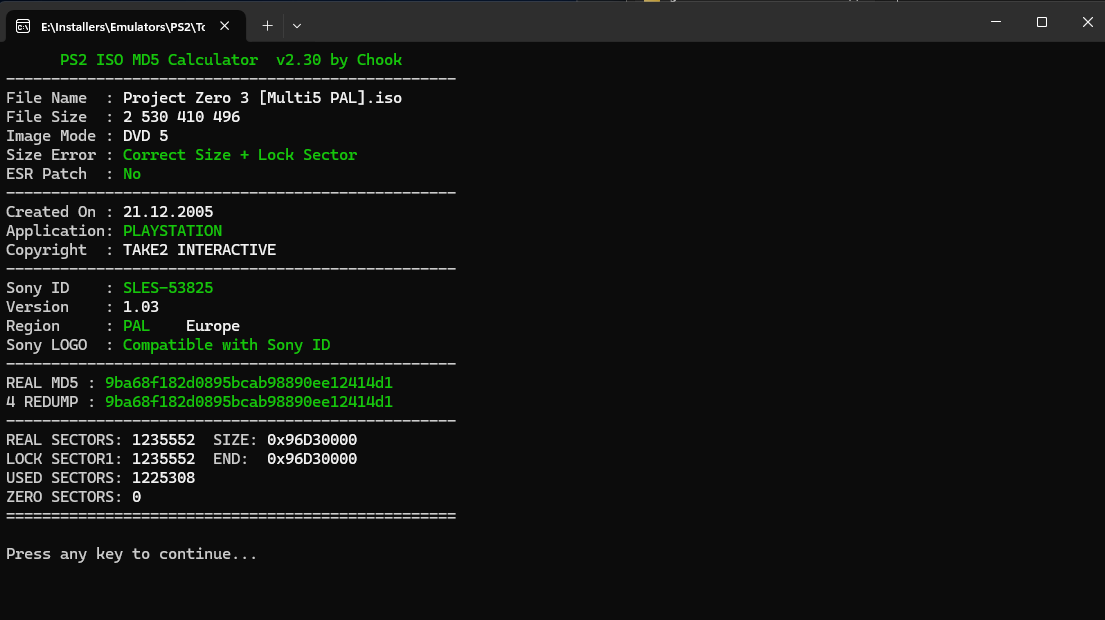Click the command prompt icon in tab
The image size is (1105, 620).
tap(23, 27)
